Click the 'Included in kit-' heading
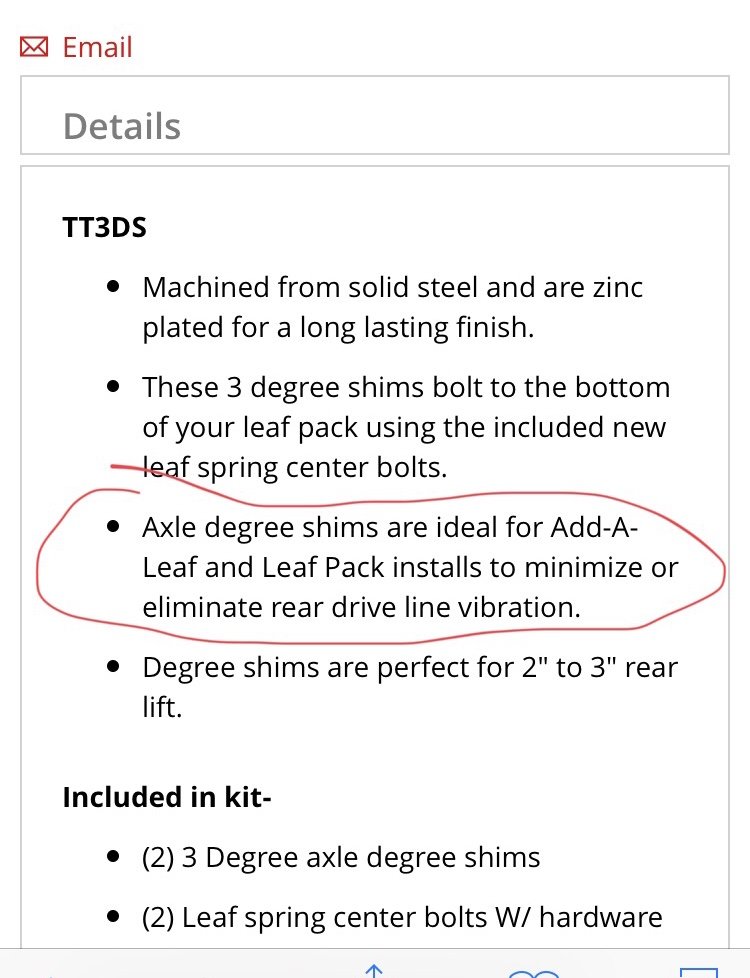This screenshot has width=750, height=978. click(x=167, y=797)
